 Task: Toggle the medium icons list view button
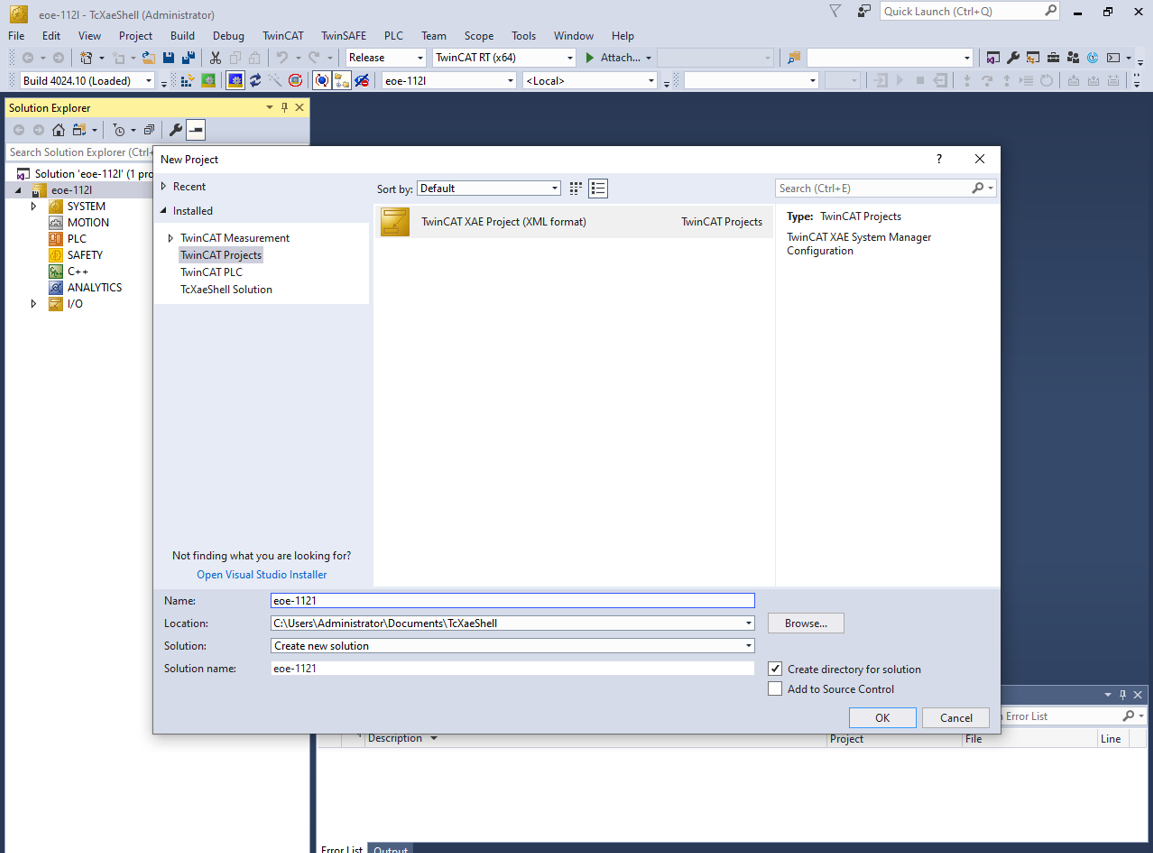click(x=598, y=188)
